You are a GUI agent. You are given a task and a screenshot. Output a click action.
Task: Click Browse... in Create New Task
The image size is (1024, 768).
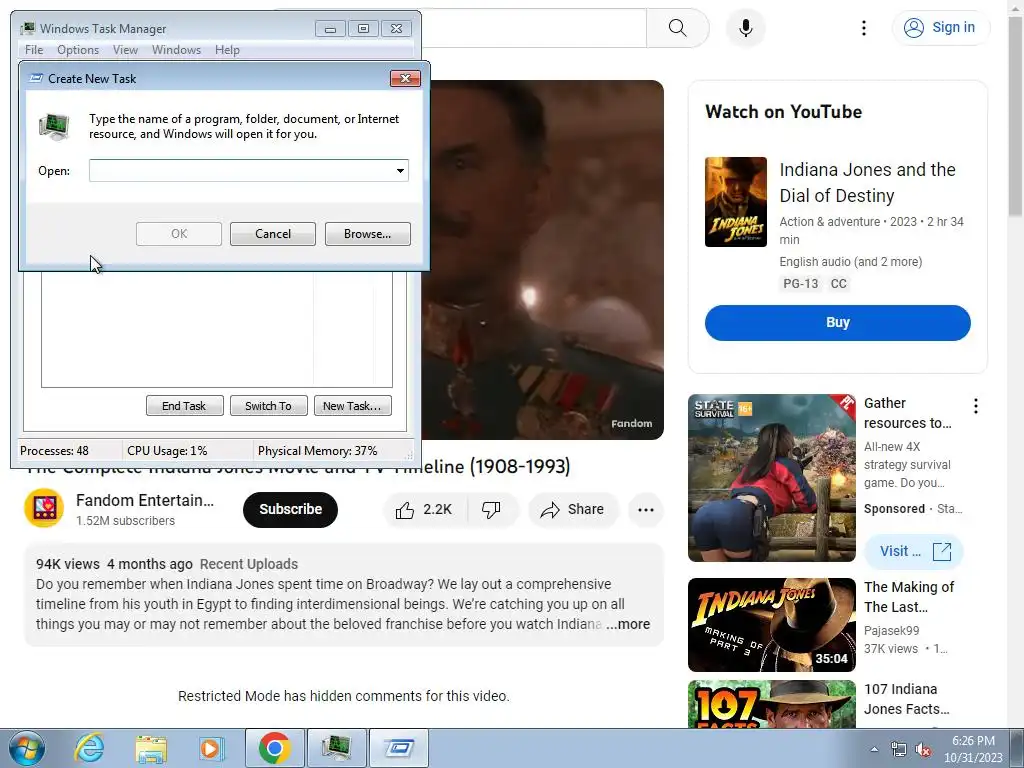point(368,234)
